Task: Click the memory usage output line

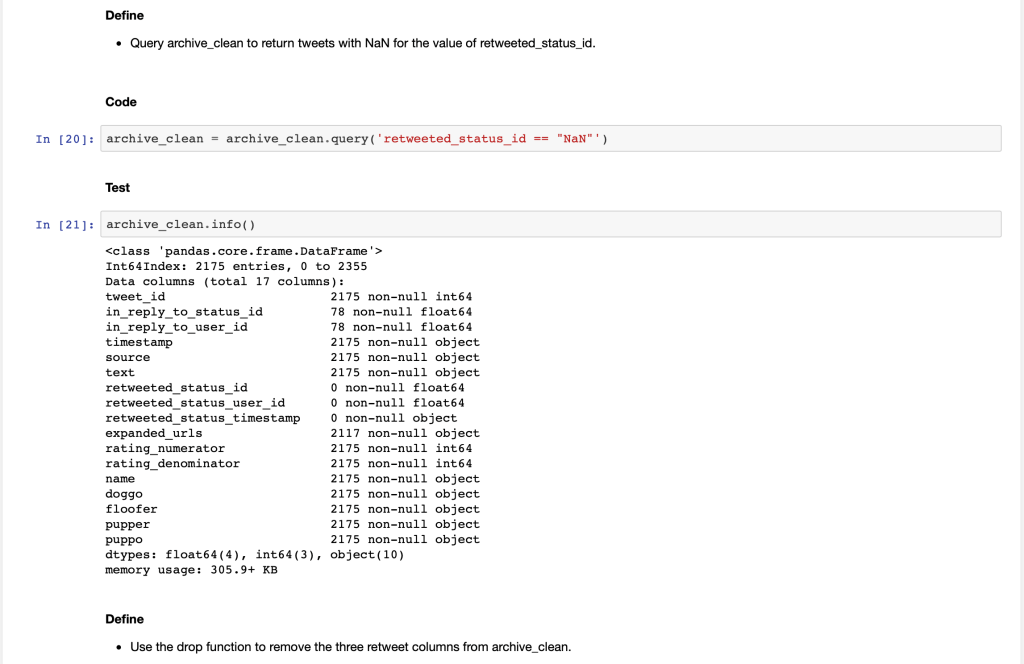Action: point(191,569)
